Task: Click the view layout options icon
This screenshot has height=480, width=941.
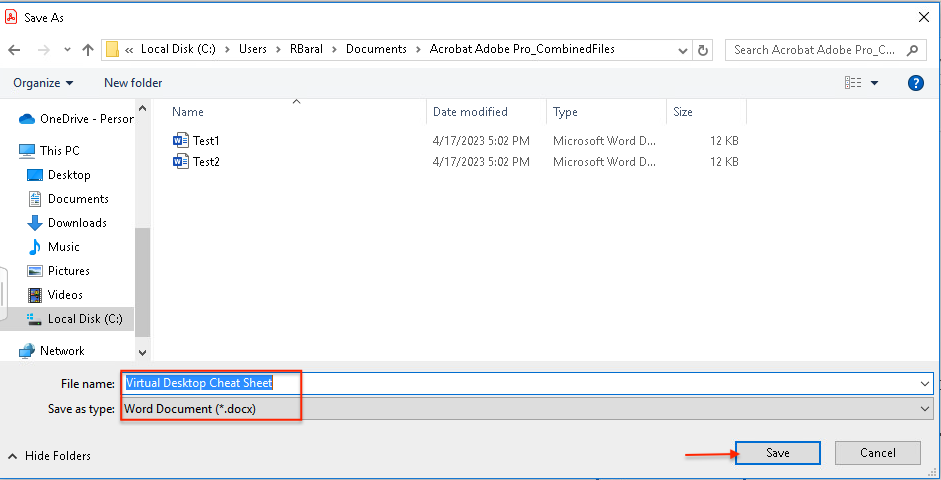Action: (x=853, y=83)
